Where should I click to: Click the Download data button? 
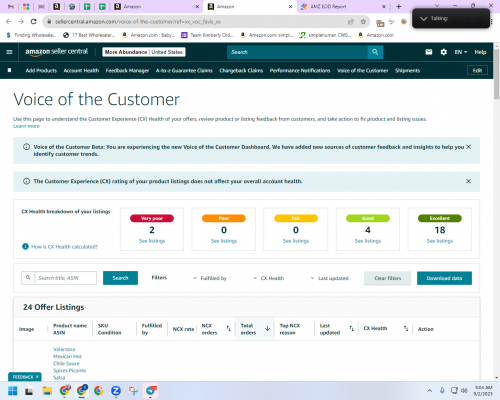(444, 278)
